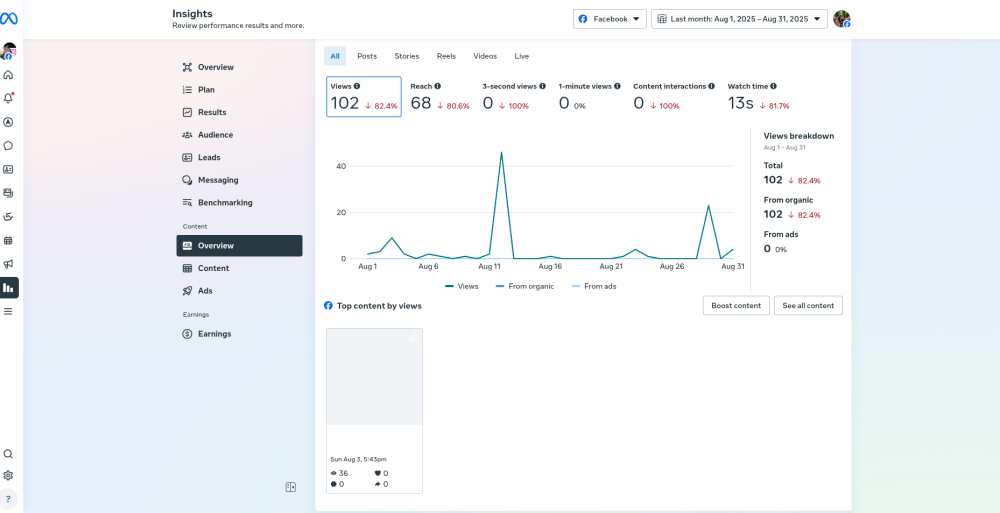
Task: Open the Settings gear icon
Action: coord(8,476)
